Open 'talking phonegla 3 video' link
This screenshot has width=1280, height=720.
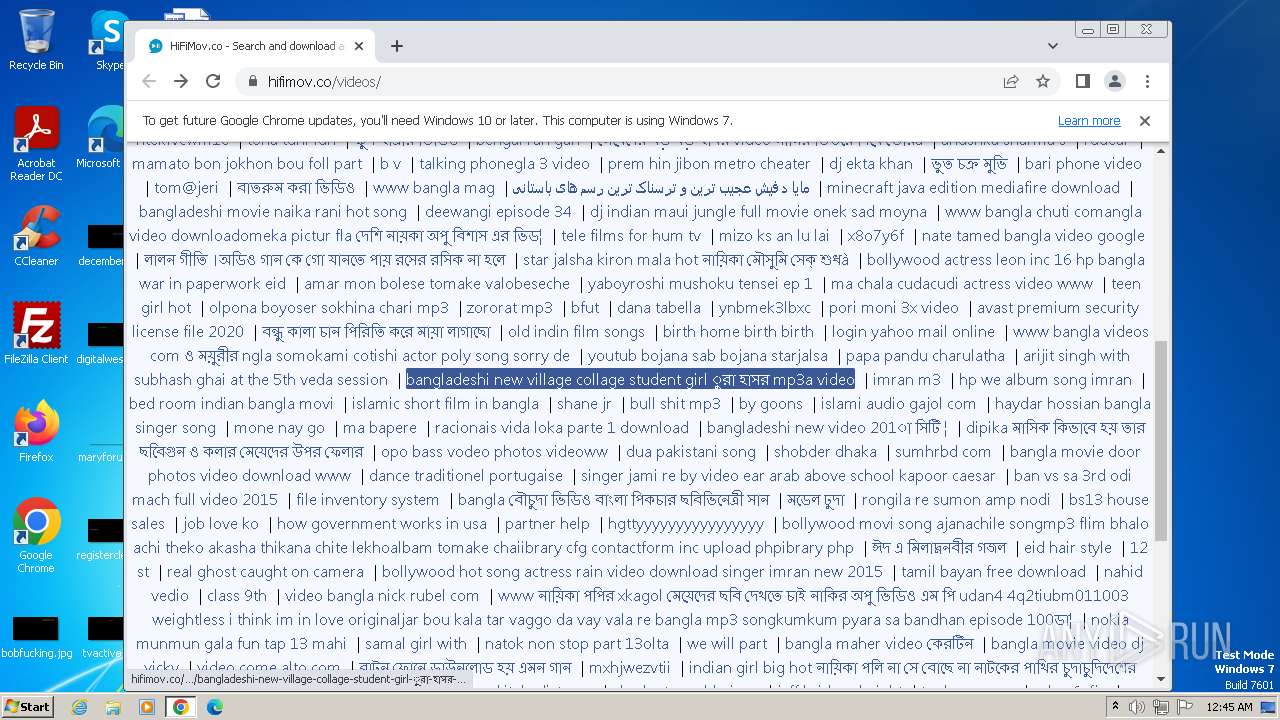[x=504, y=164]
